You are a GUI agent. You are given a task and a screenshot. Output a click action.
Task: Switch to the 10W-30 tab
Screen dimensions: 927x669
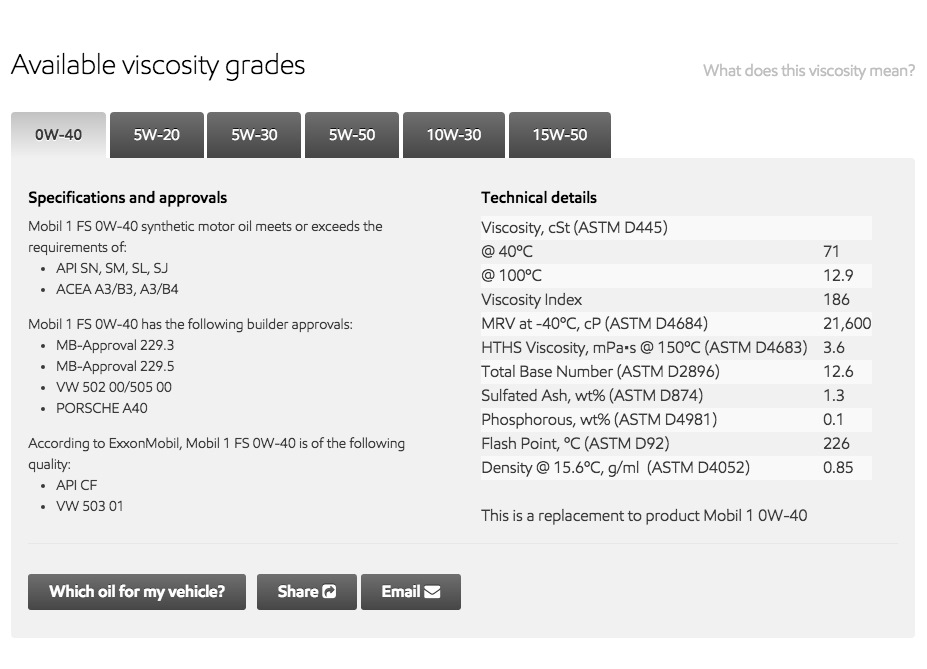coord(454,135)
